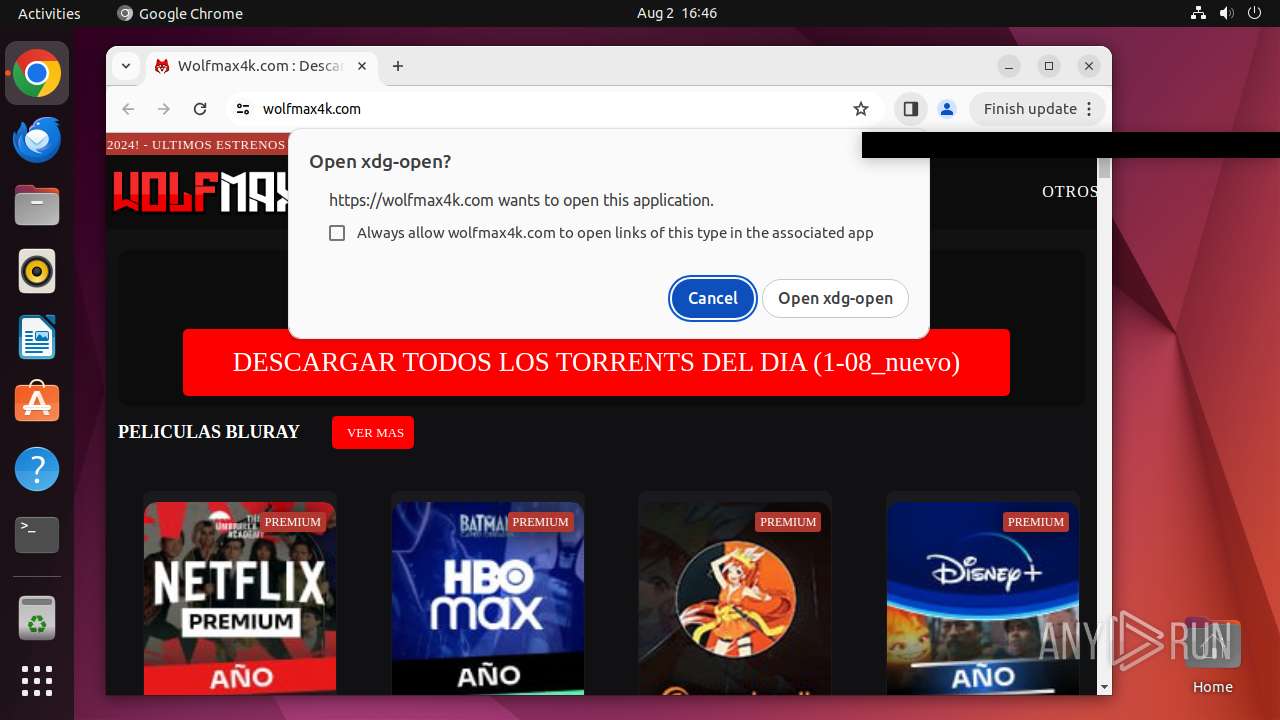Click the Open xdg-open button
Image resolution: width=1280 pixels, height=720 pixels.
click(835, 298)
